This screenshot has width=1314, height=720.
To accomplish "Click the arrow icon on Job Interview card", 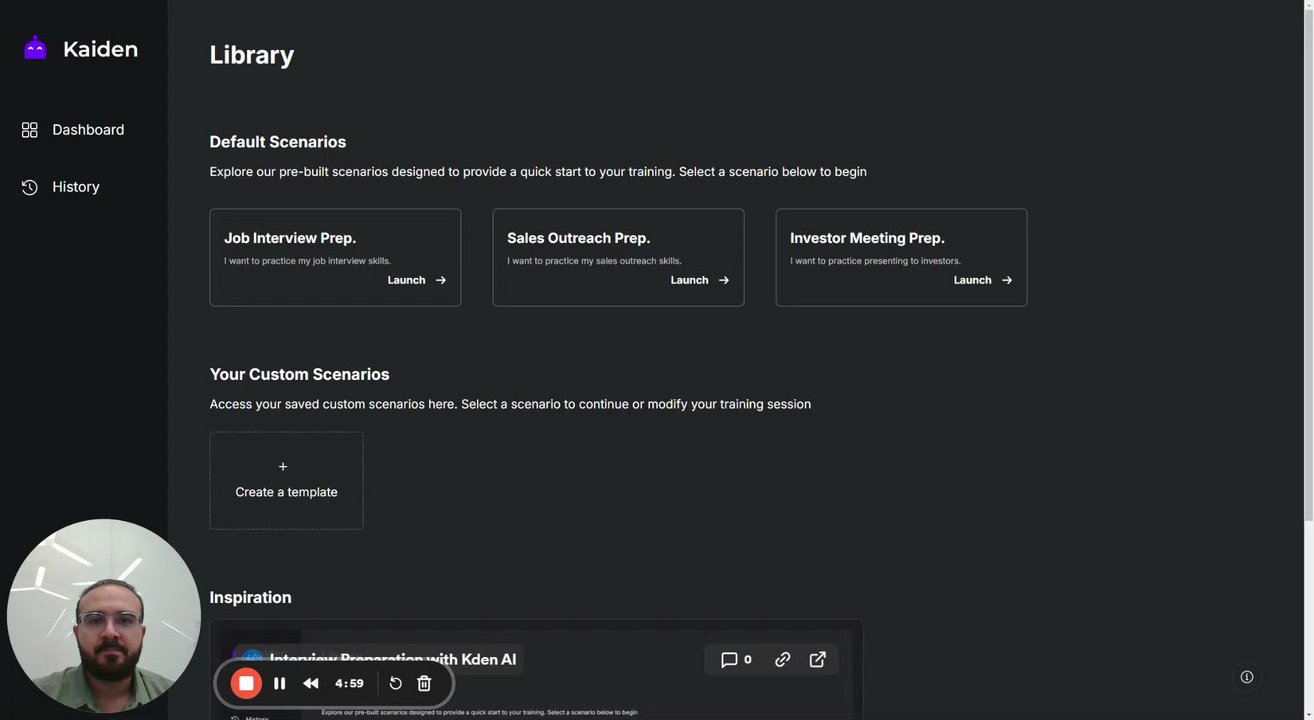I will pyautogui.click(x=441, y=280).
